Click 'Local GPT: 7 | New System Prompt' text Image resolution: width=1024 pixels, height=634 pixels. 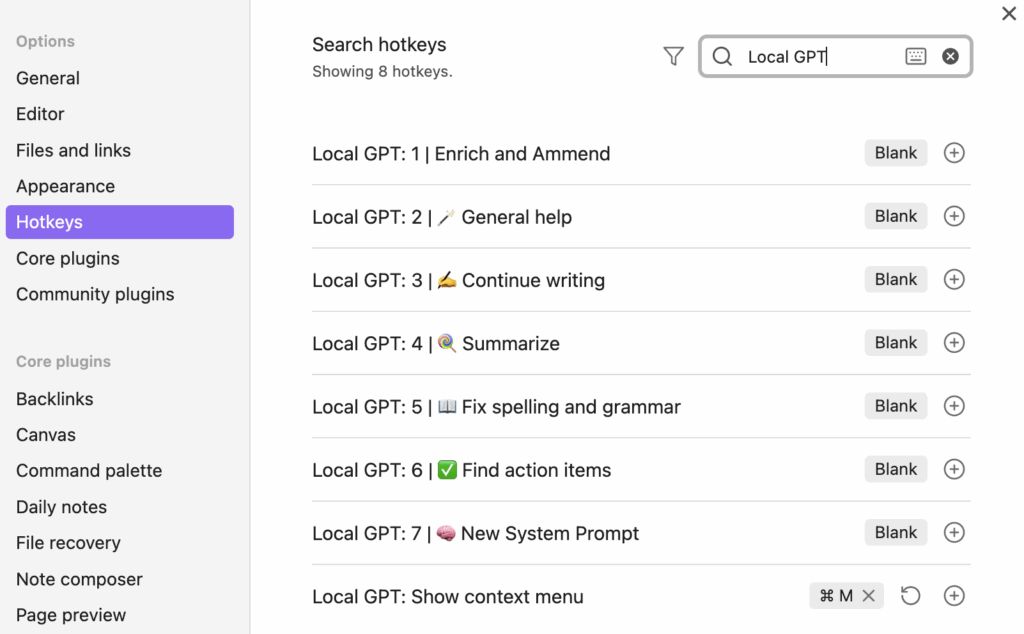tap(475, 534)
